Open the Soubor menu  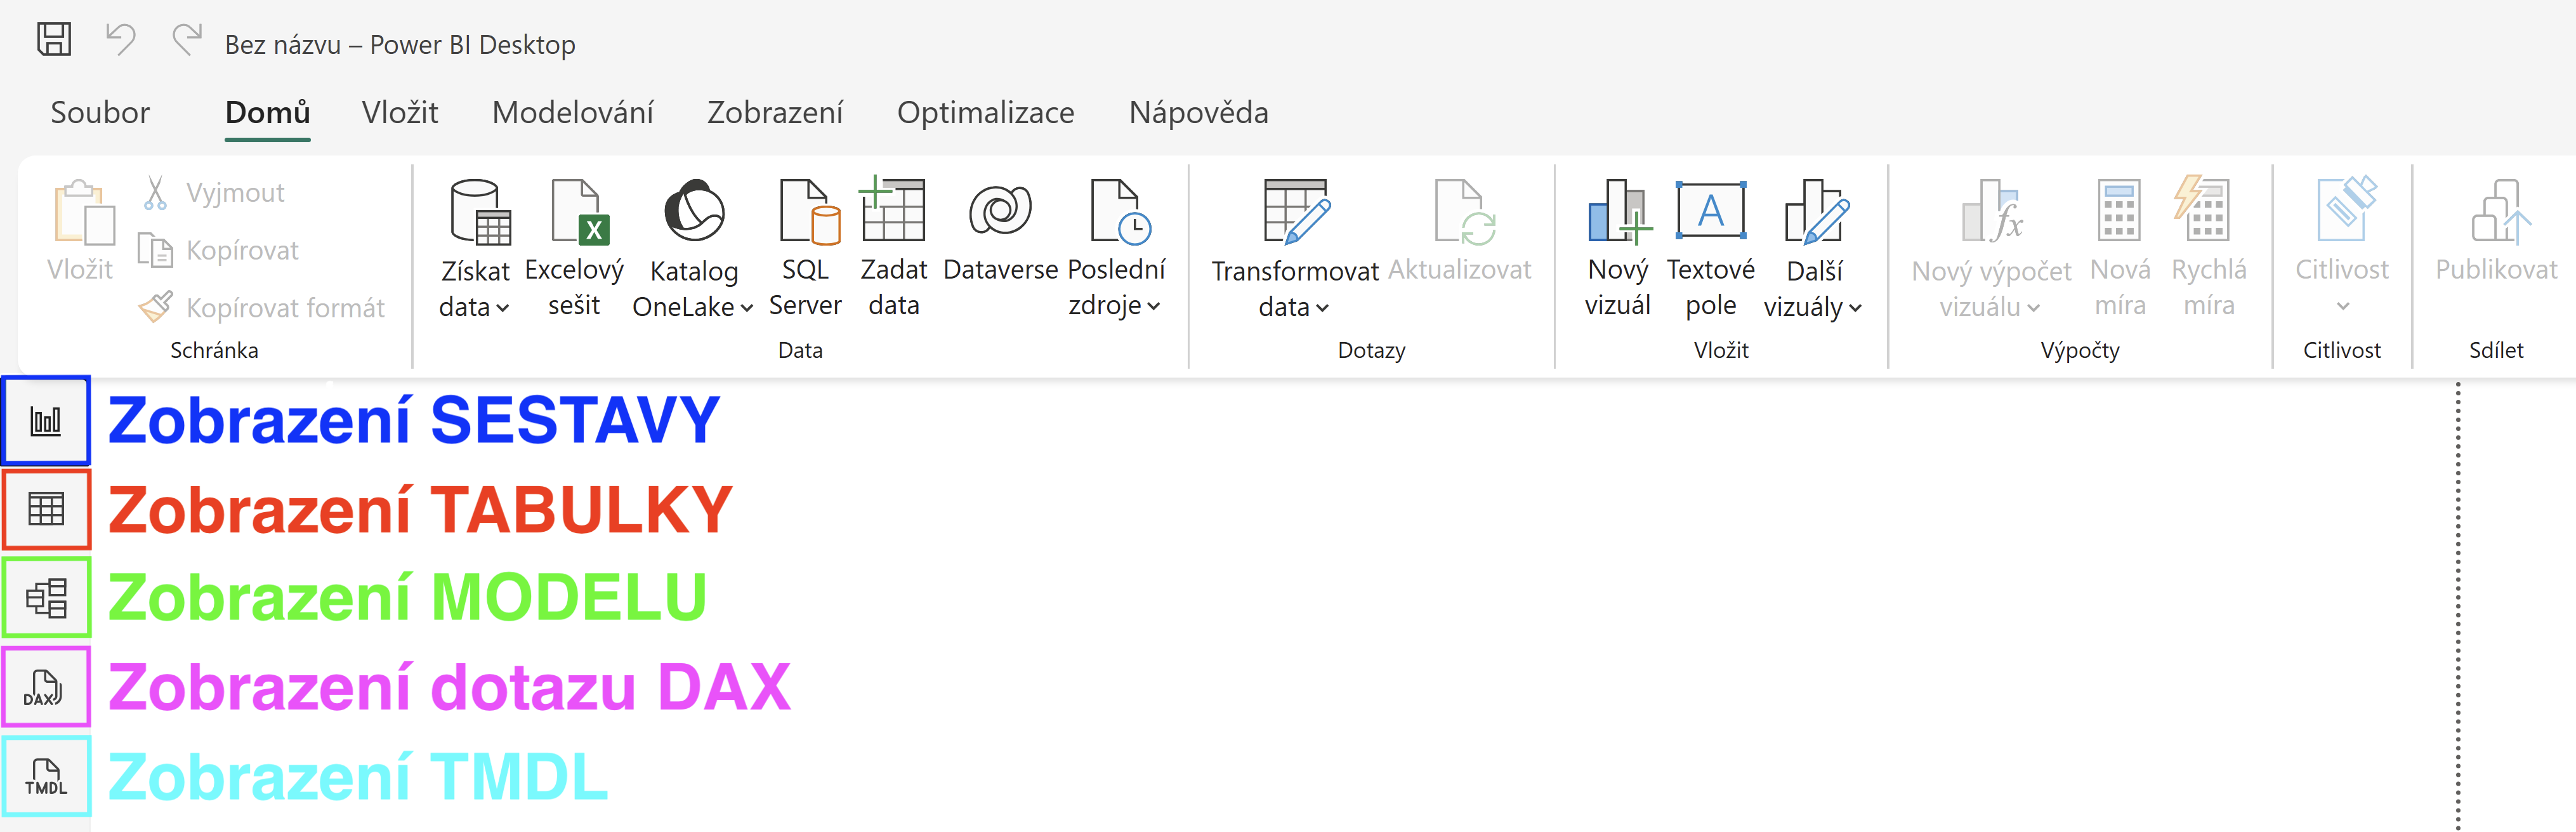coord(100,112)
